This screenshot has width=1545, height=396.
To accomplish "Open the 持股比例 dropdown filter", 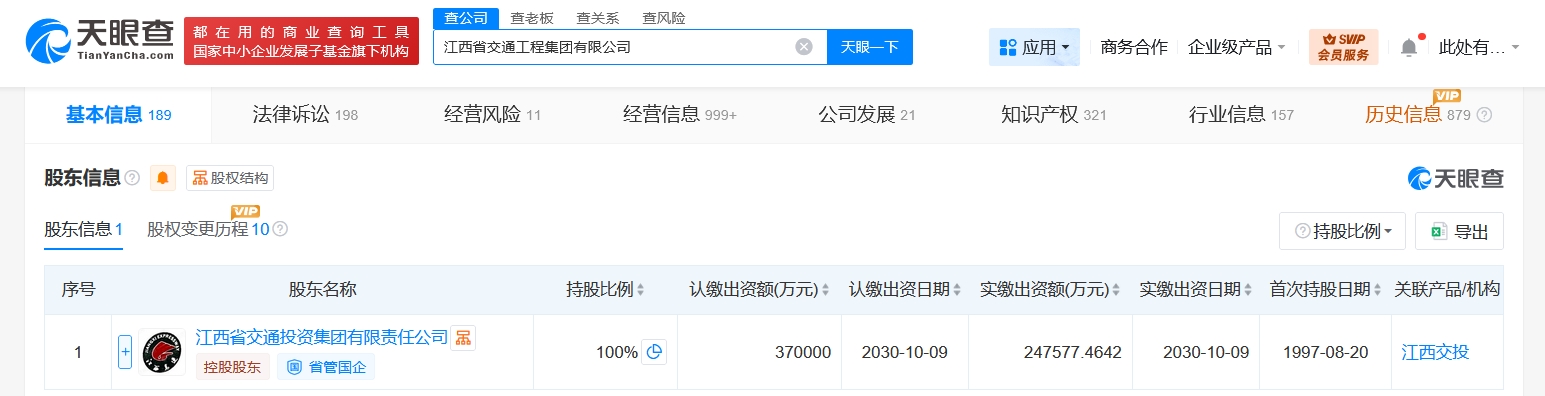I will point(1343,231).
